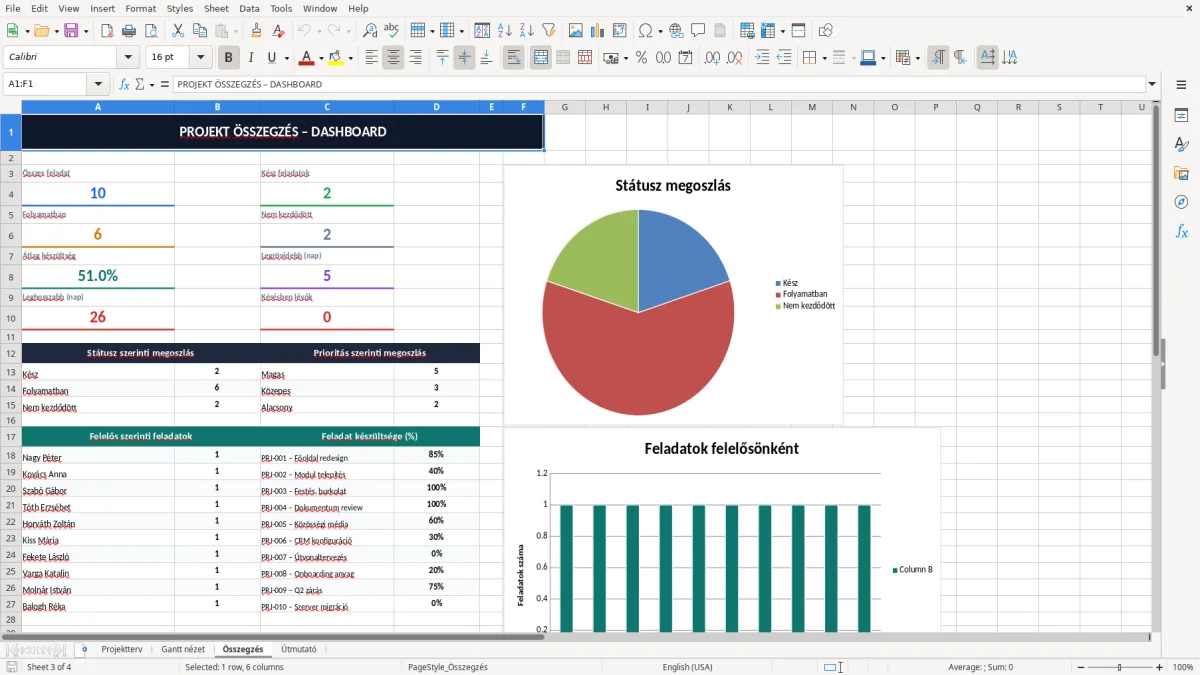Open the sidebar Styles icon
Screen dimensions: 1200x675
click(1181, 144)
